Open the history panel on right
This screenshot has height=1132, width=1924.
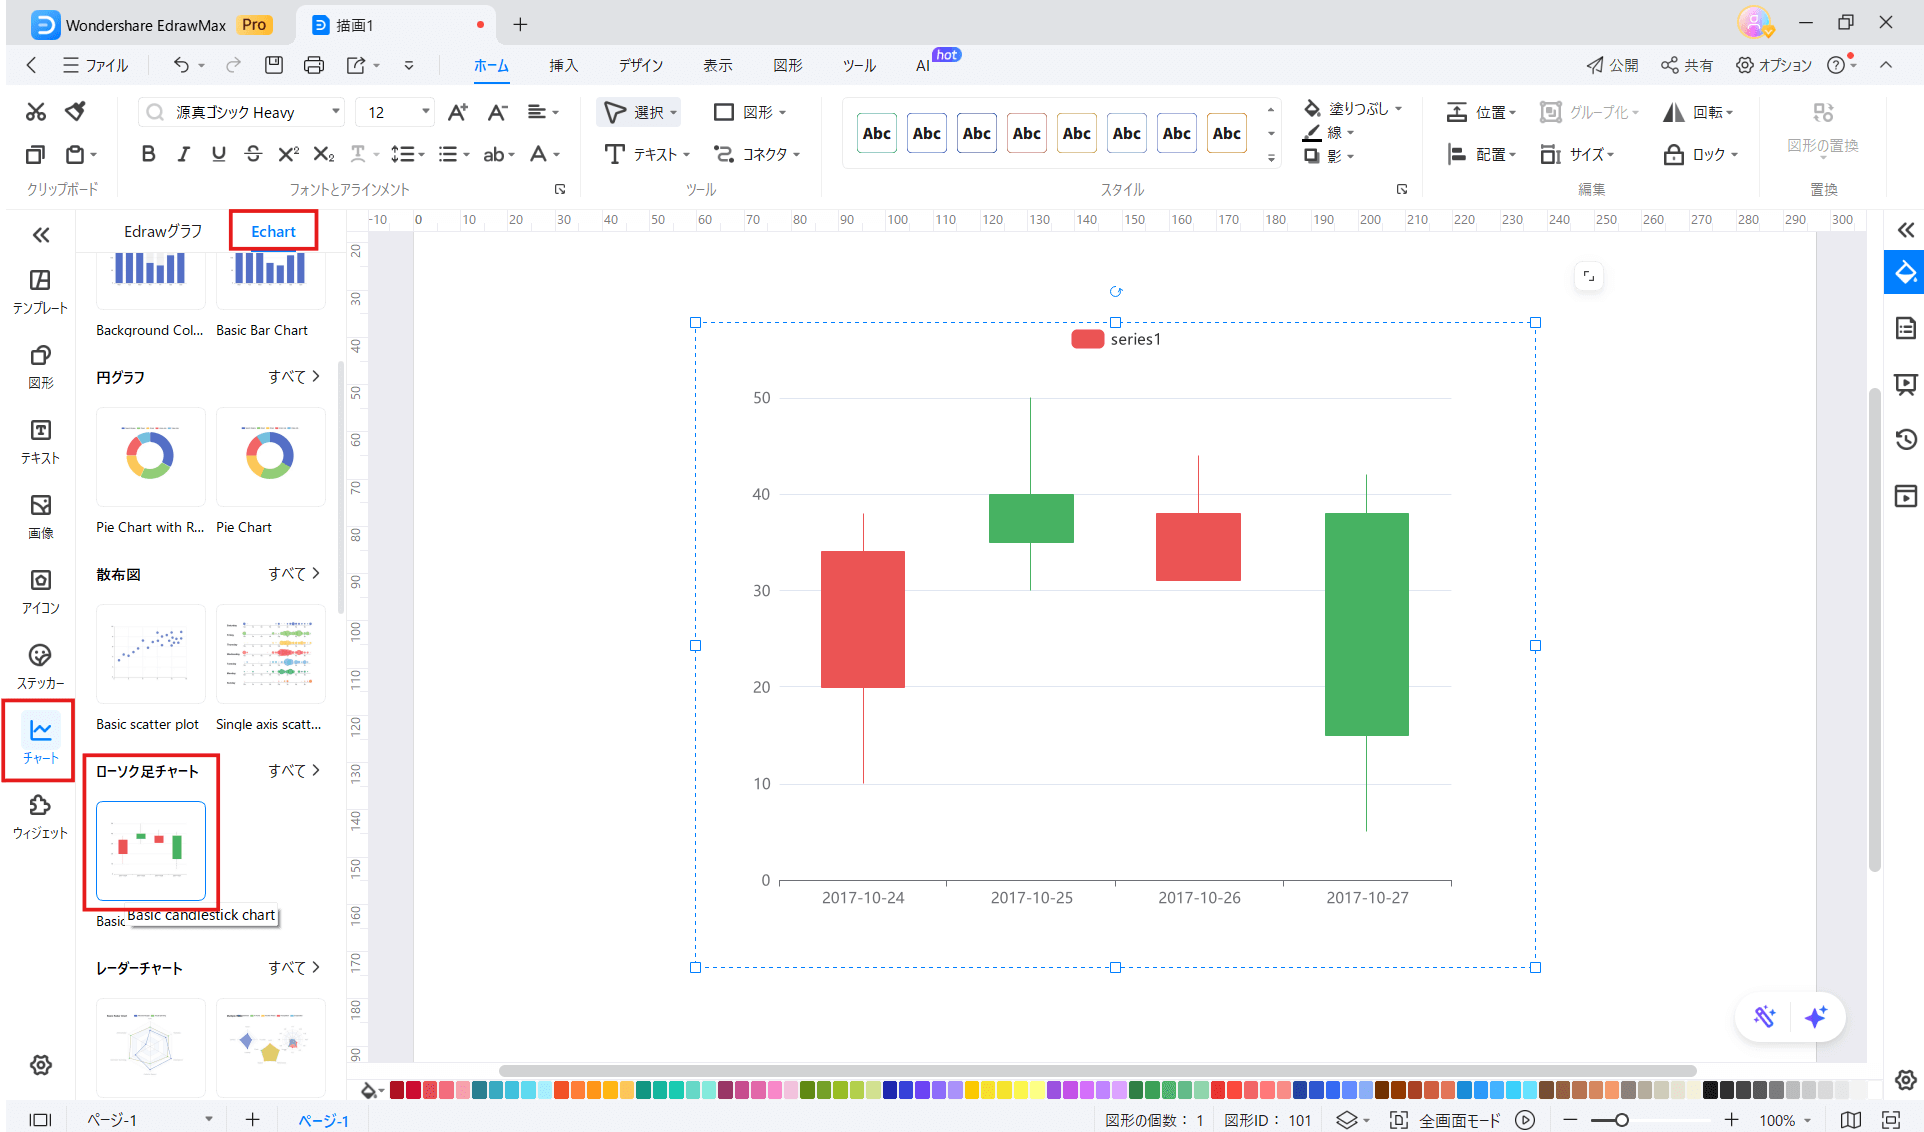click(x=1905, y=439)
